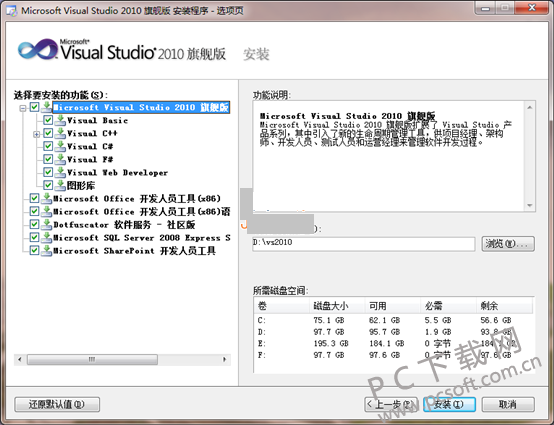Uncheck the SharePoint 开发人员工具 checkbox

(34, 250)
